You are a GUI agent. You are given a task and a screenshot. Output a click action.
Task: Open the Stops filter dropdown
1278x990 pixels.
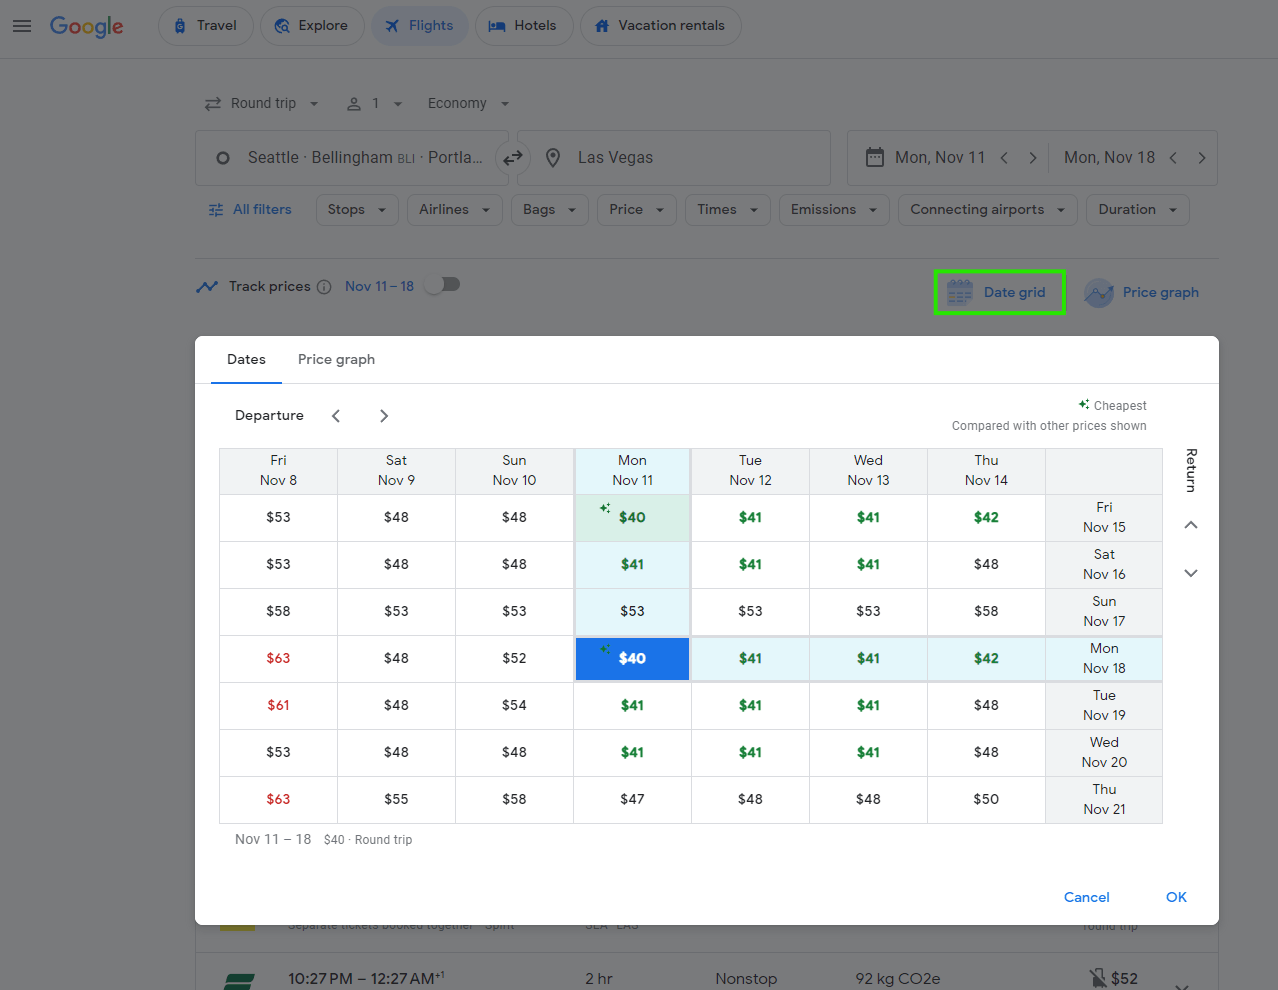pos(356,210)
